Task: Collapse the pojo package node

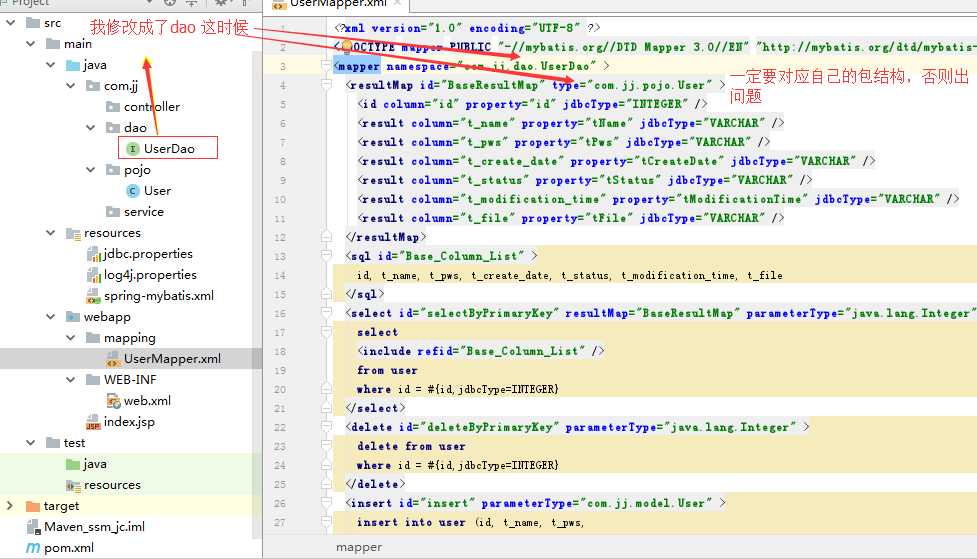Action: [x=90, y=170]
